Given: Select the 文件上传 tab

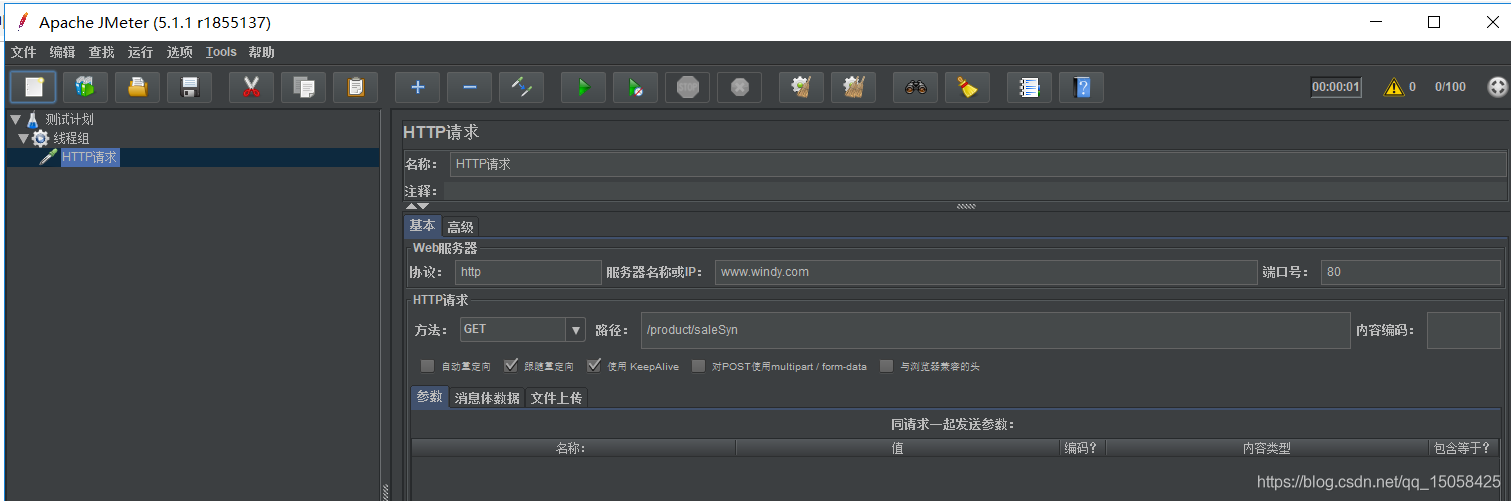Looking at the screenshot, I should 556,398.
